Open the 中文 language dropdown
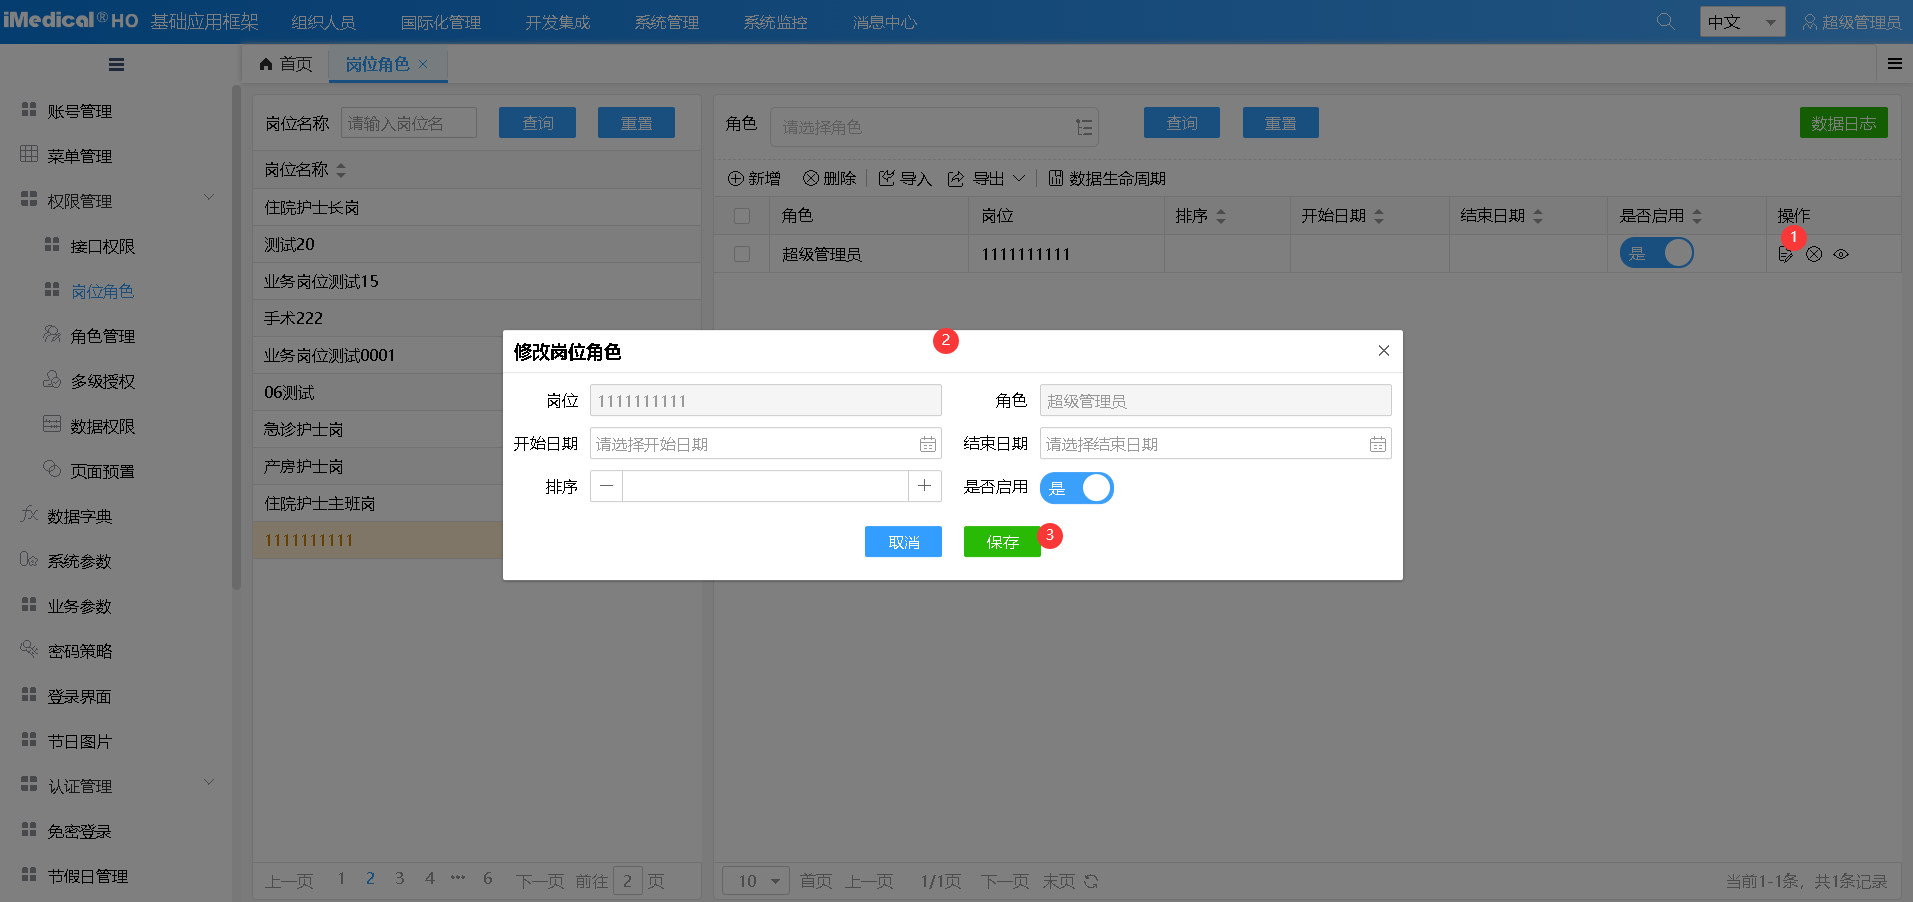The image size is (1913, 902). point(1741,22)
